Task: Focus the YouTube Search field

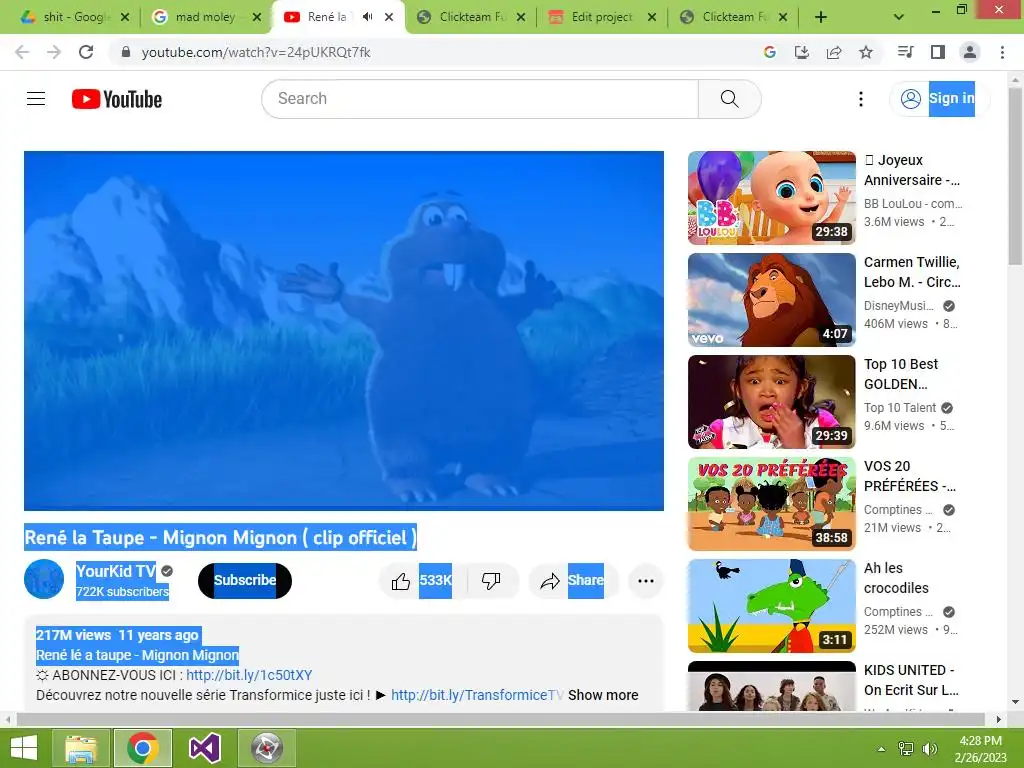Action: pos(480,99)
